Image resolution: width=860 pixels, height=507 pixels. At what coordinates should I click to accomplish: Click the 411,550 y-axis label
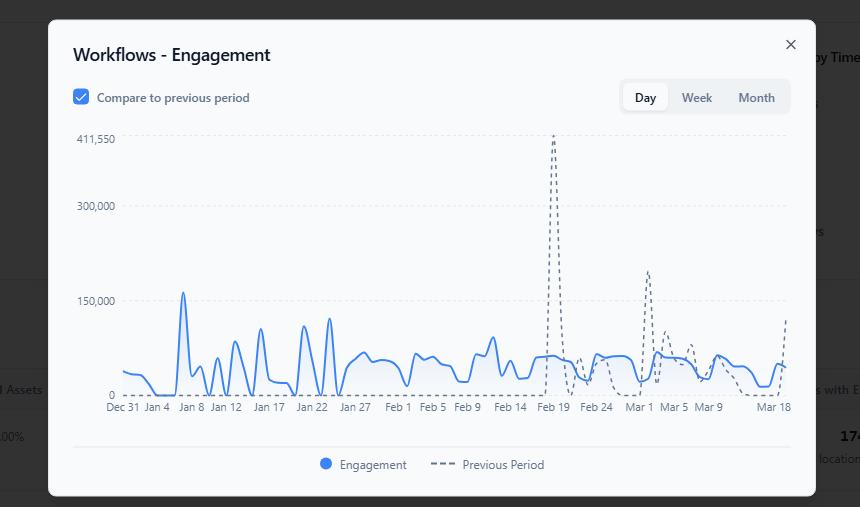(x=96, y=139)
